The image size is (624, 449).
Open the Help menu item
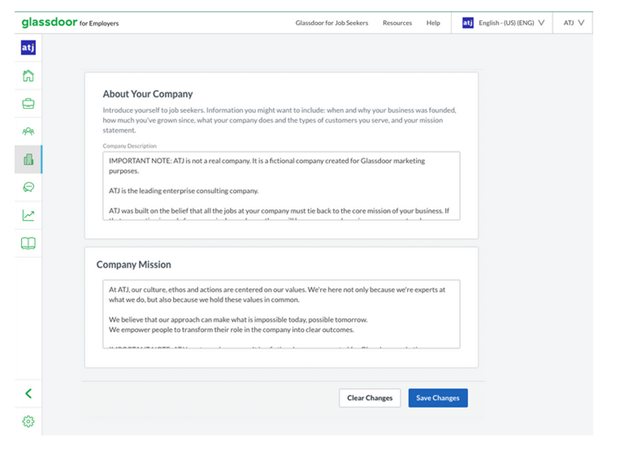tap(433, 23)
